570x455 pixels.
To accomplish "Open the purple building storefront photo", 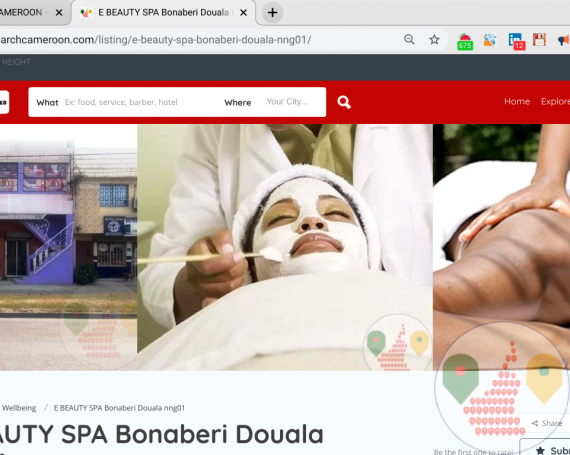I will (68, 247).
